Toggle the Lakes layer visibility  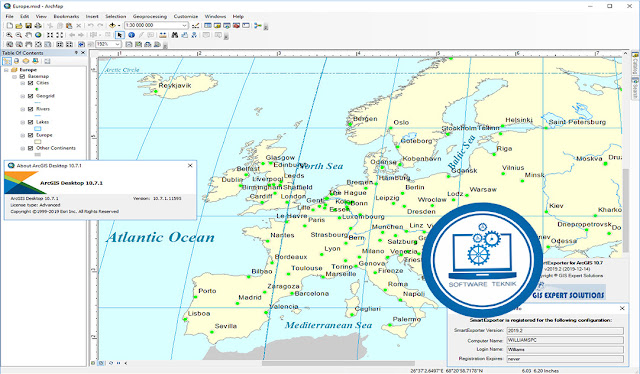(30, 122)
